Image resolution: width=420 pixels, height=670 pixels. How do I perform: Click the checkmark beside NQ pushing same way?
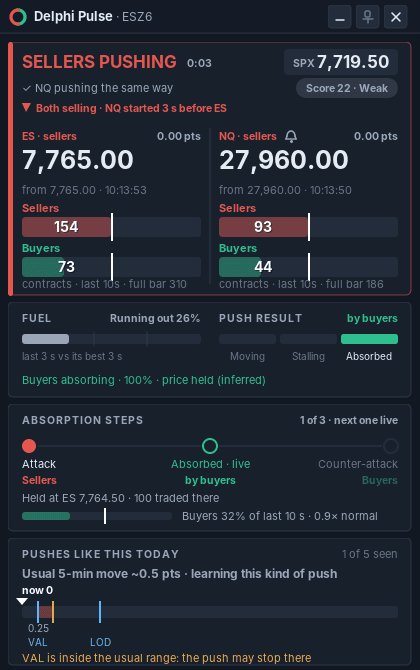pos(26,88)
